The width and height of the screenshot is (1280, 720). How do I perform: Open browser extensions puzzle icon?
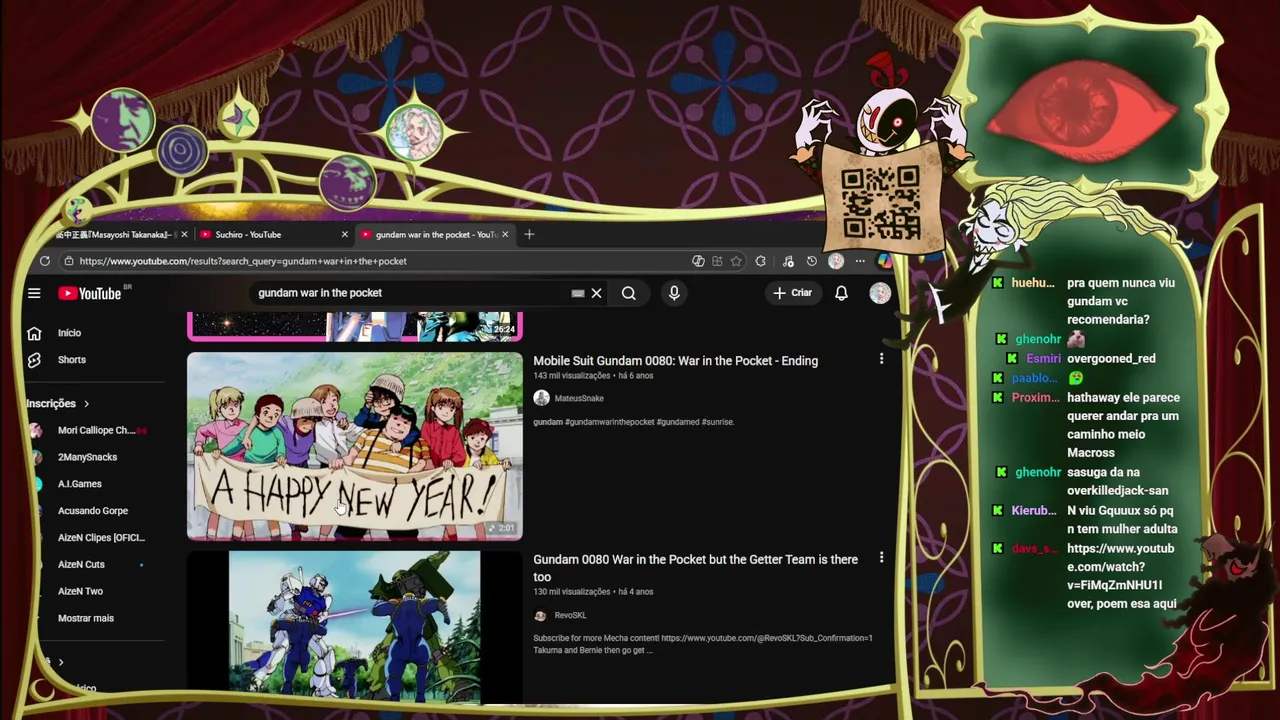click(761, 261)
